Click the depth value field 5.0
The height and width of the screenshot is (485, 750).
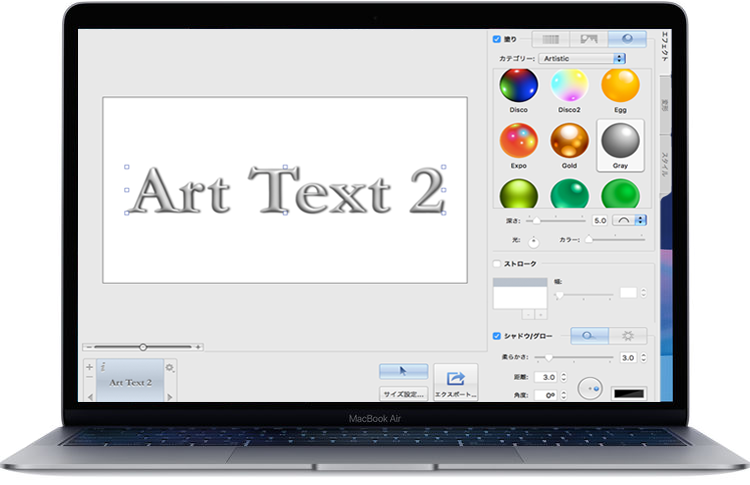point(600,220)
